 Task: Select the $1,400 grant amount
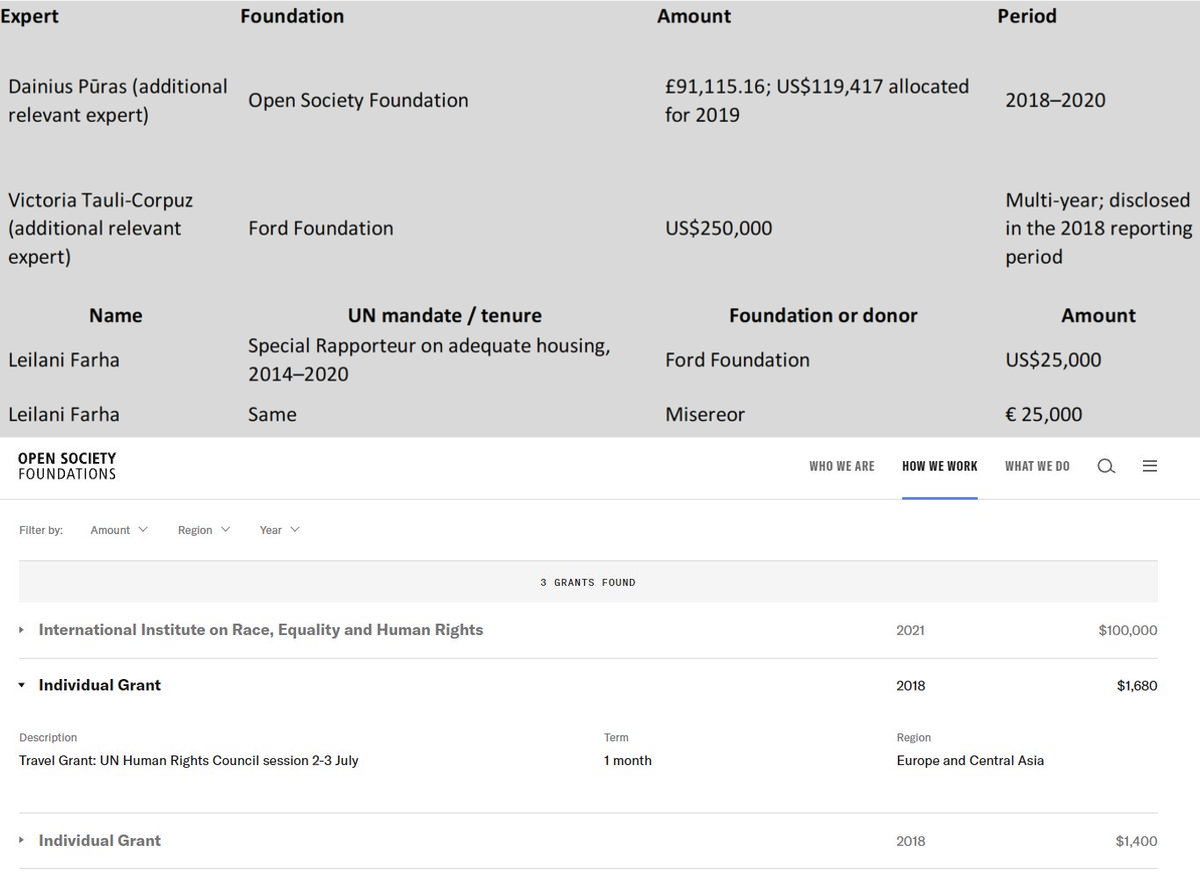click(1137, 841)
